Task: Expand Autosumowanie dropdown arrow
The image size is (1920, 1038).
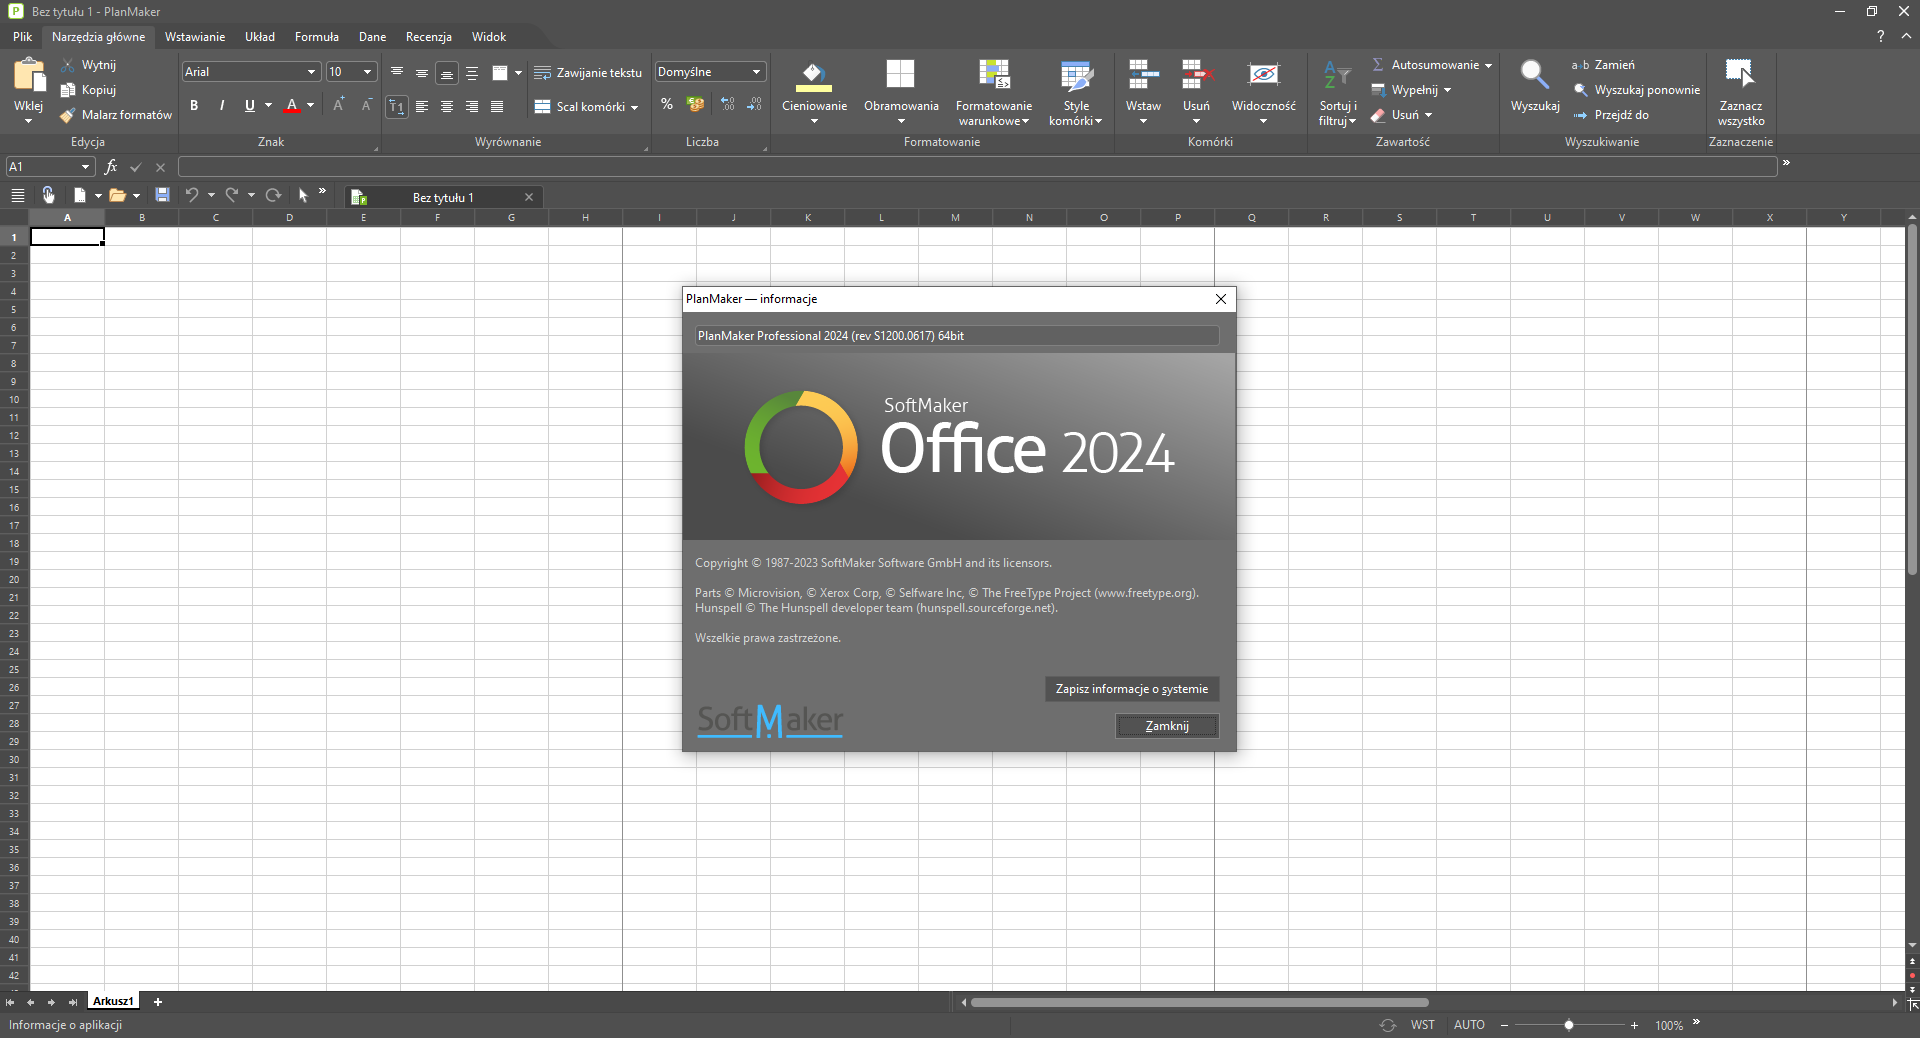Action: click(1488, 65)
